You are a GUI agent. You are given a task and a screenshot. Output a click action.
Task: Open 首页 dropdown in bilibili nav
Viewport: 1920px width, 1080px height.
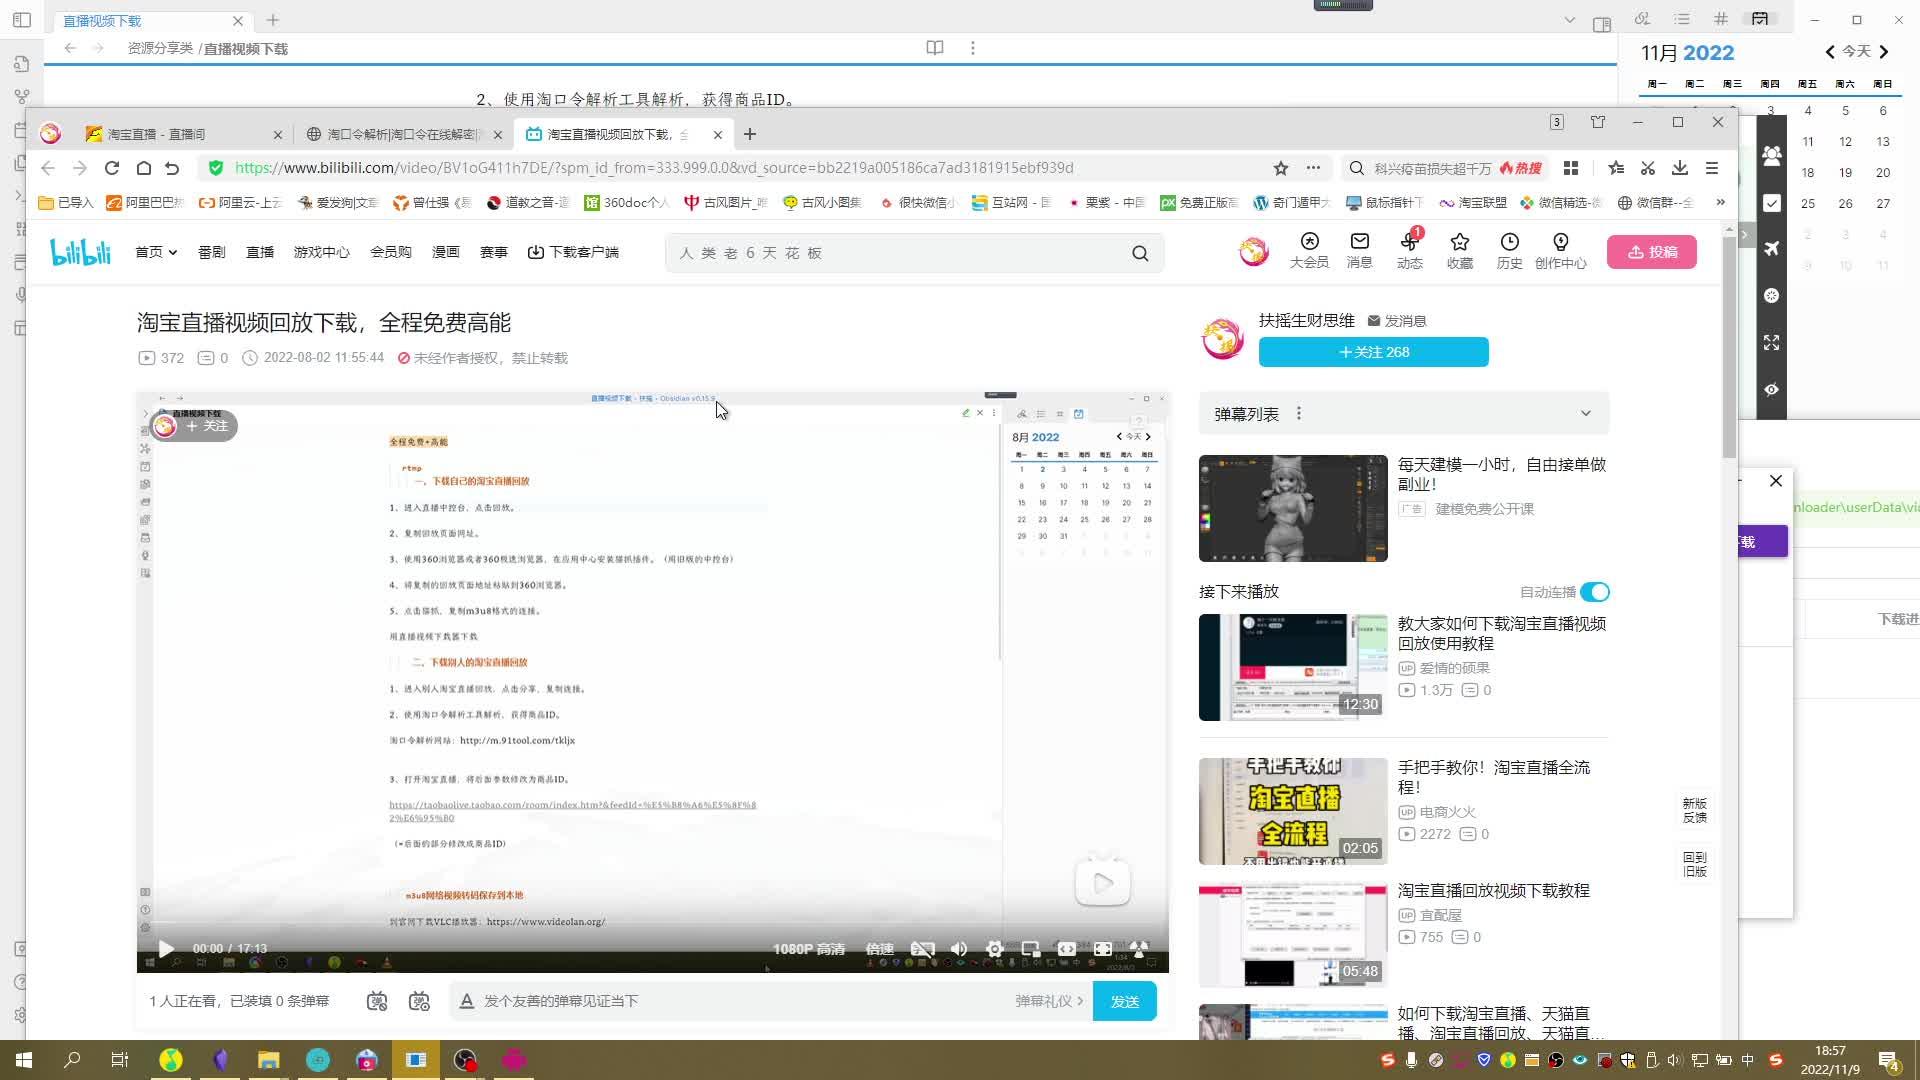click(x=156, y=252)
